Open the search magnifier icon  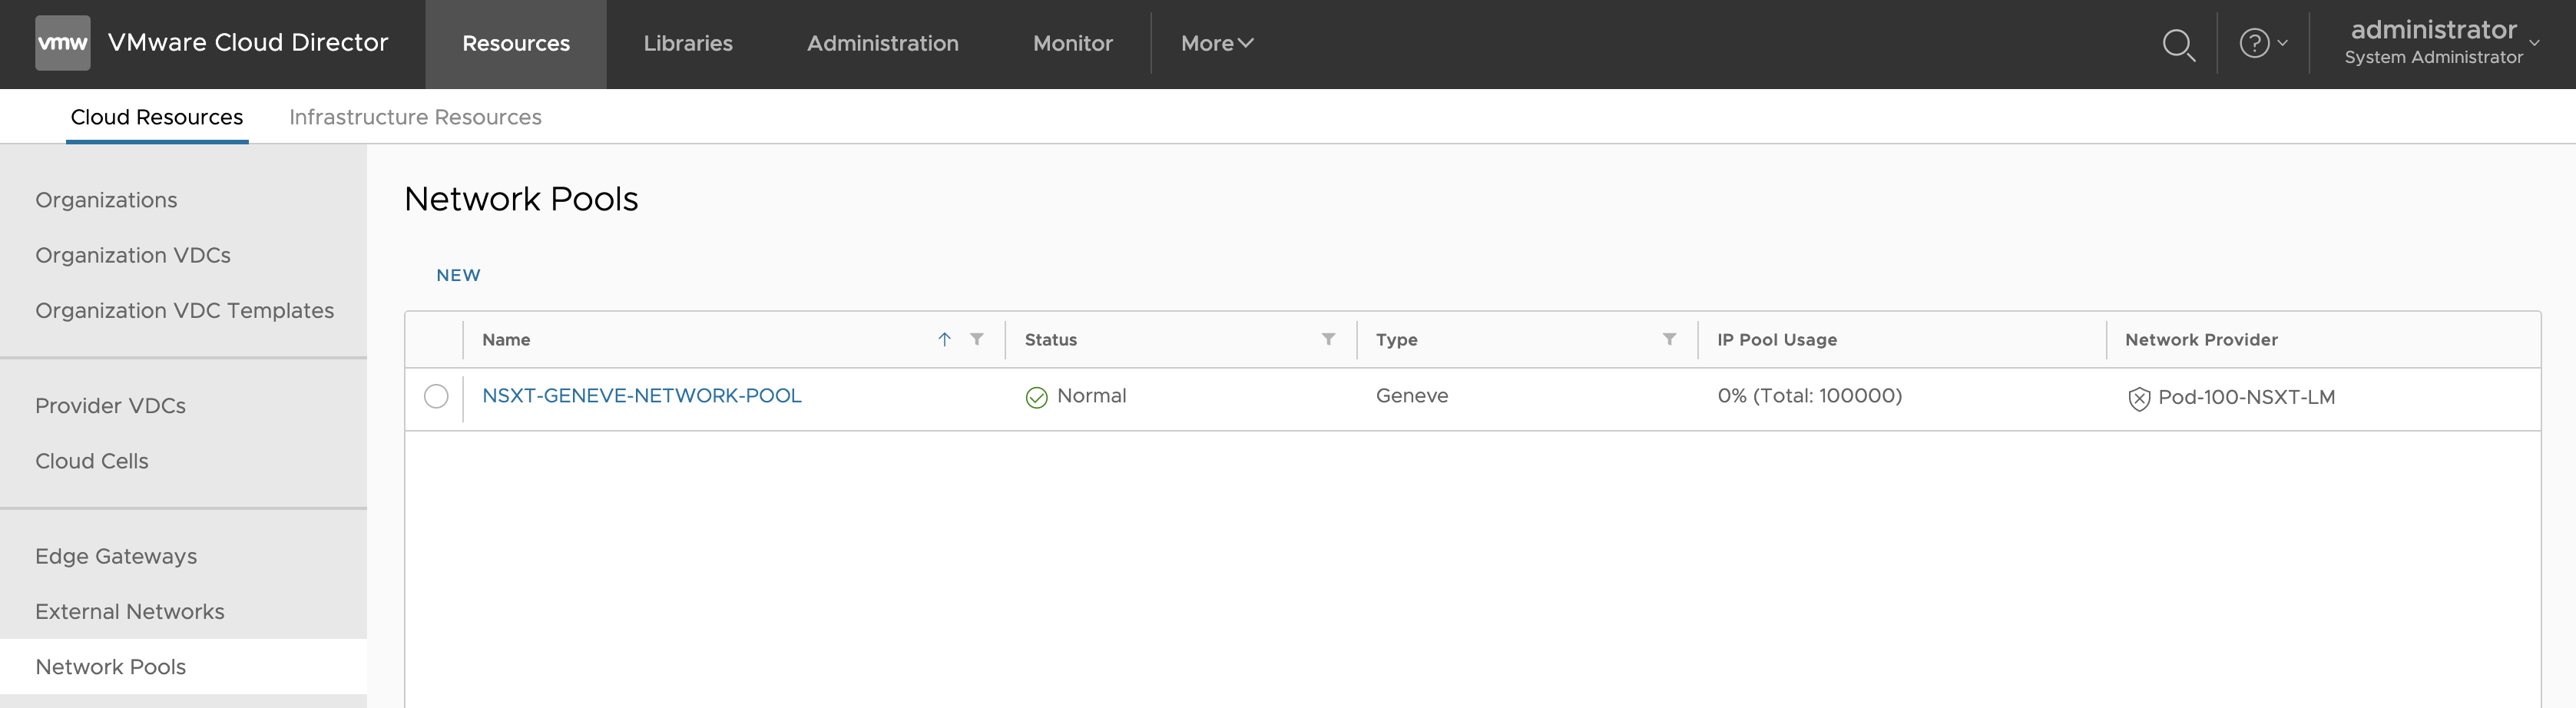(x=2178, y=44)
